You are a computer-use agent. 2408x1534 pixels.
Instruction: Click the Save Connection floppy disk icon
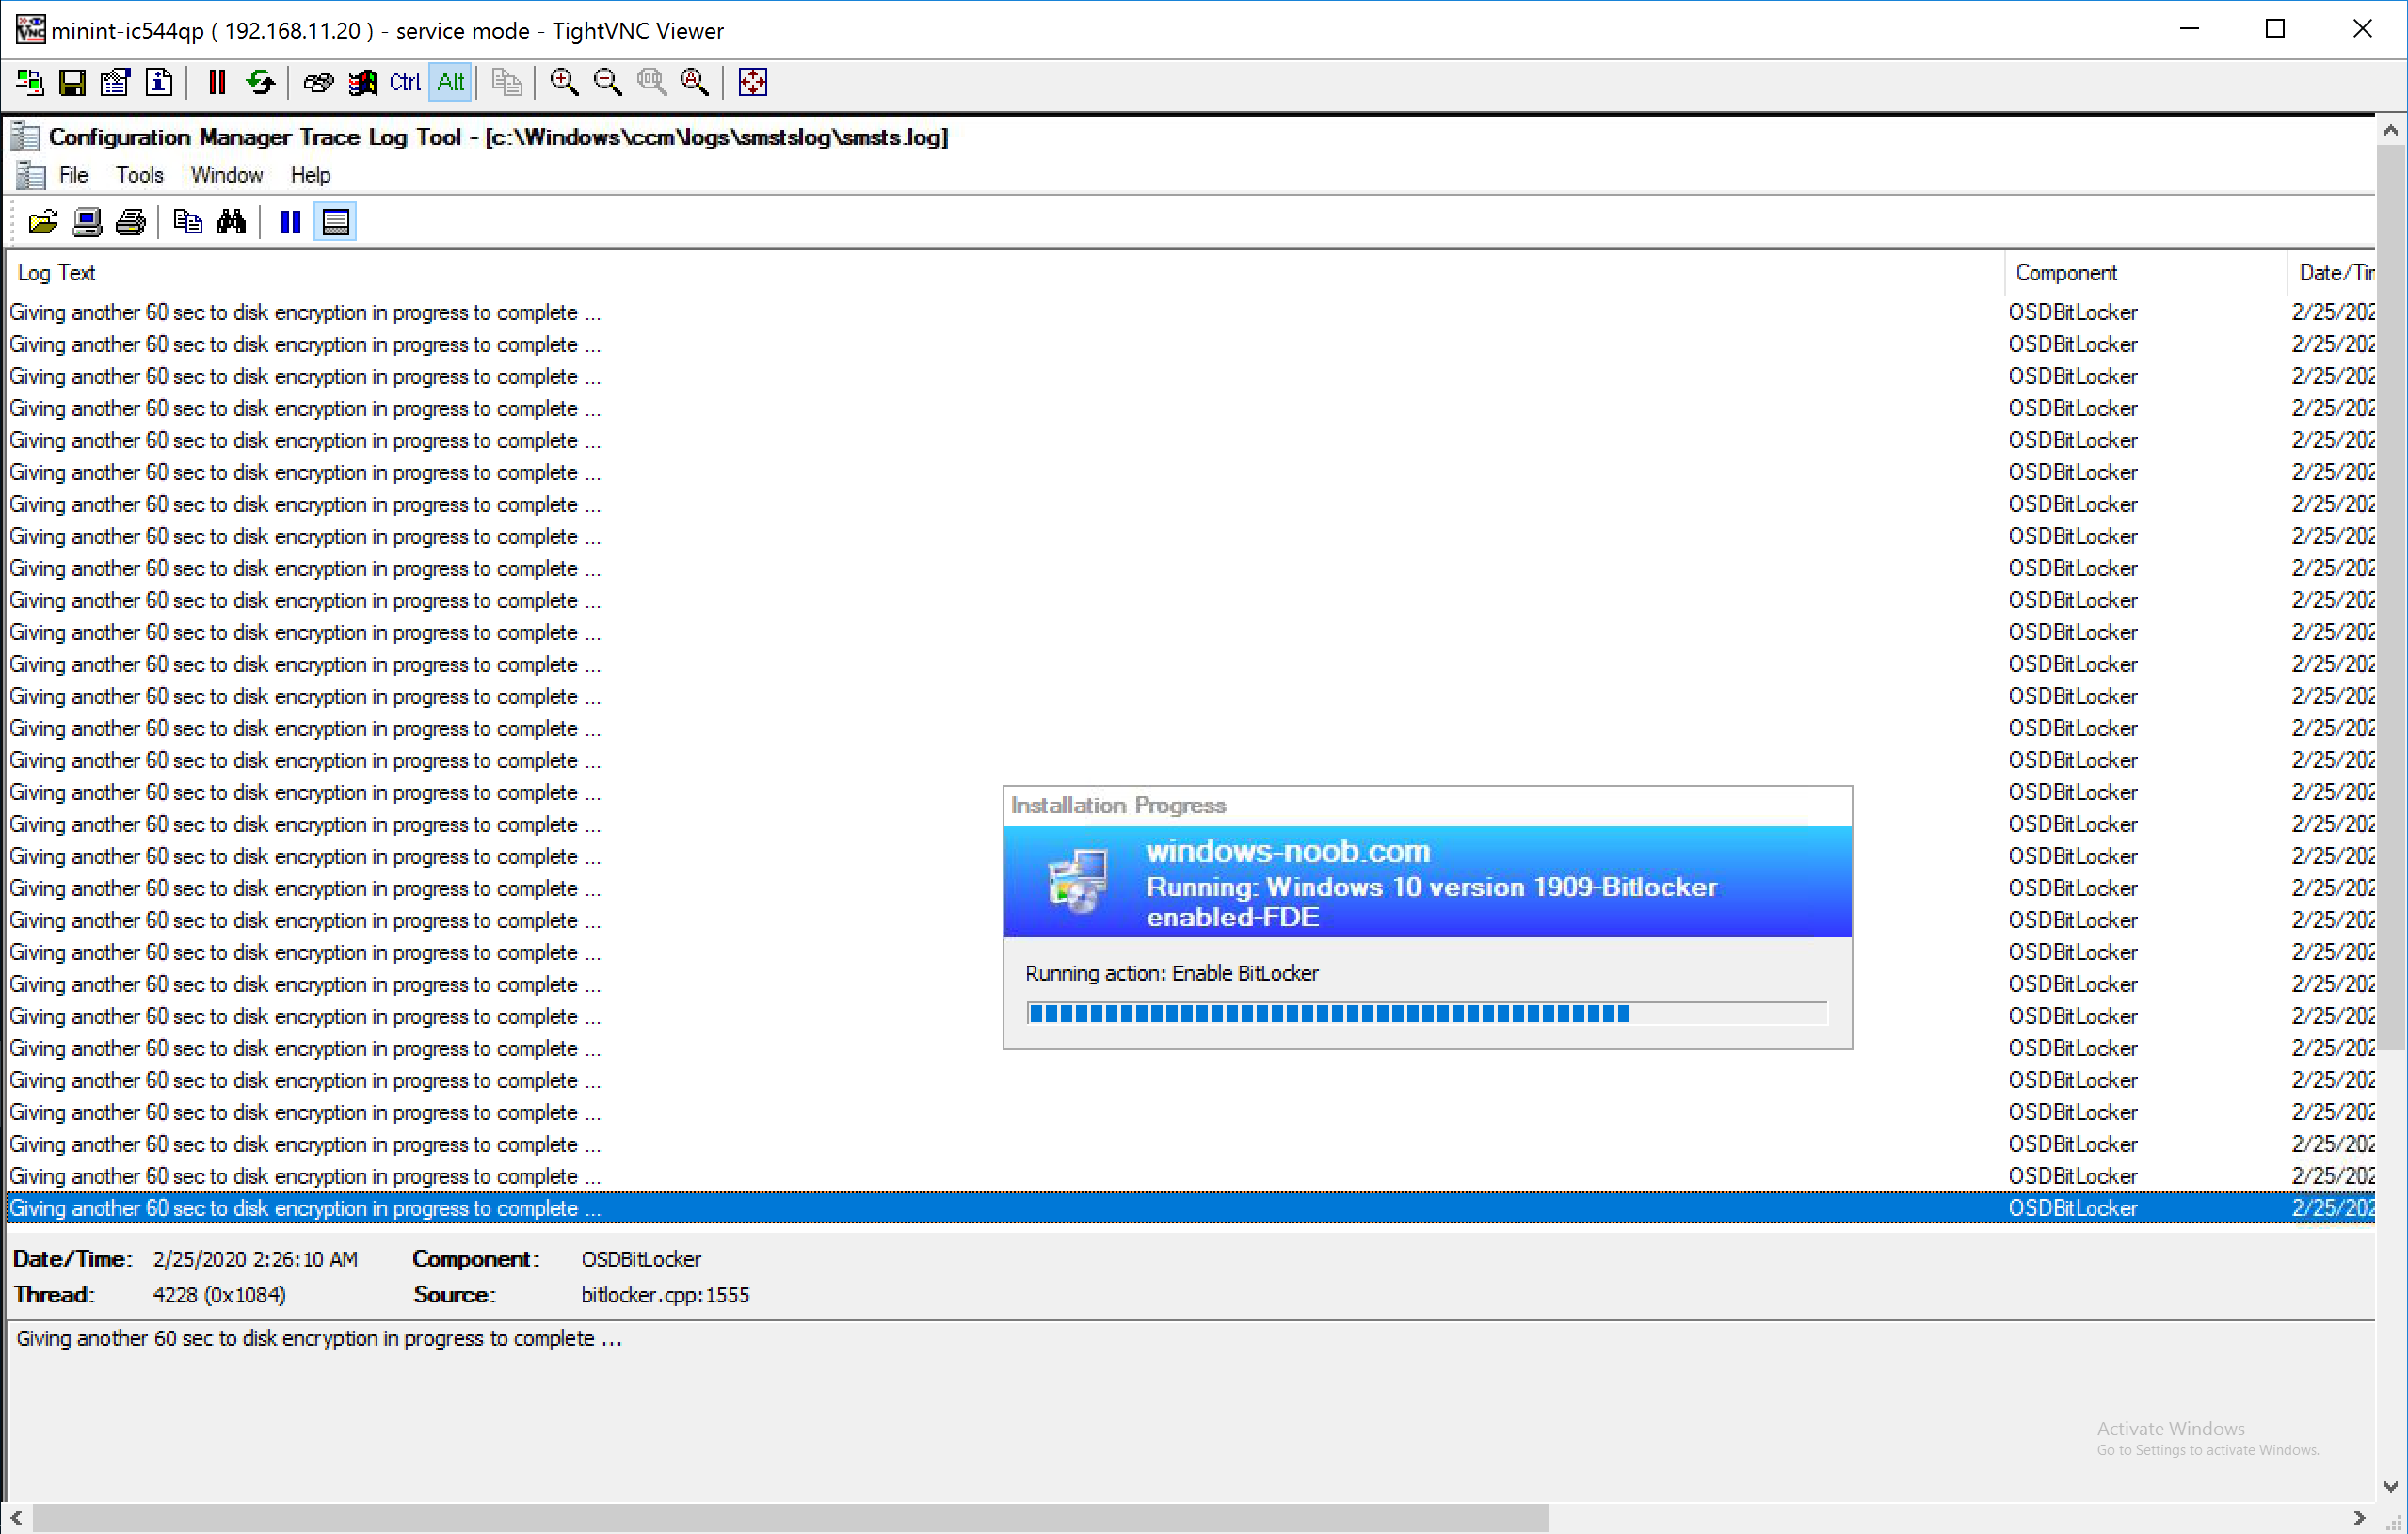point(72,82)
